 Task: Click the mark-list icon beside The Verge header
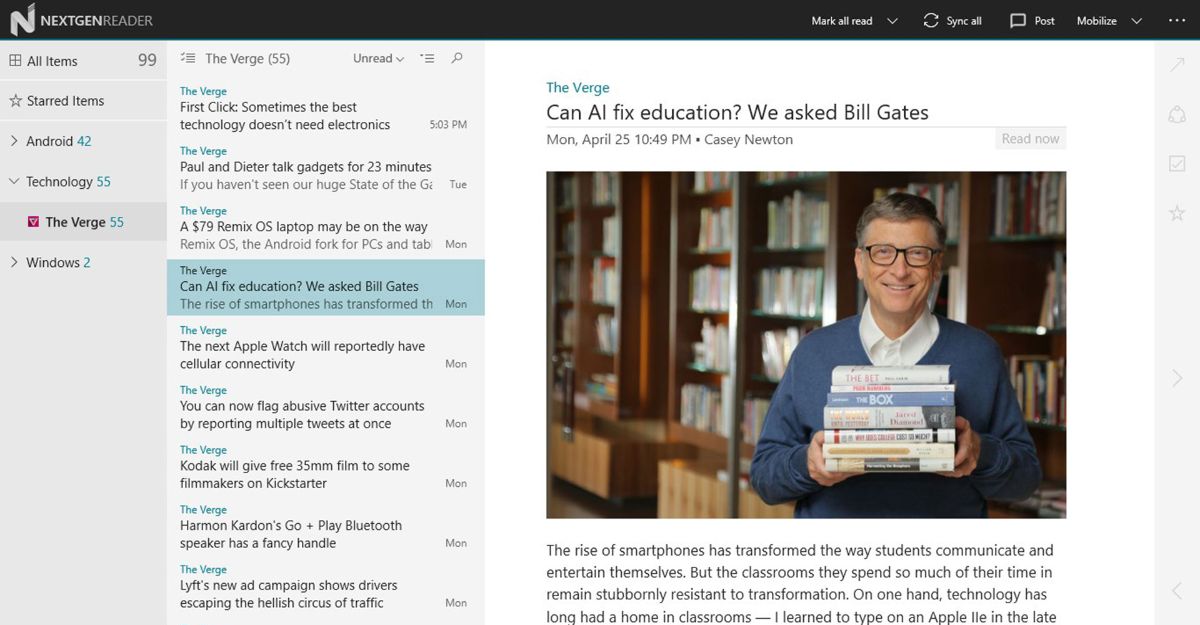187,59
